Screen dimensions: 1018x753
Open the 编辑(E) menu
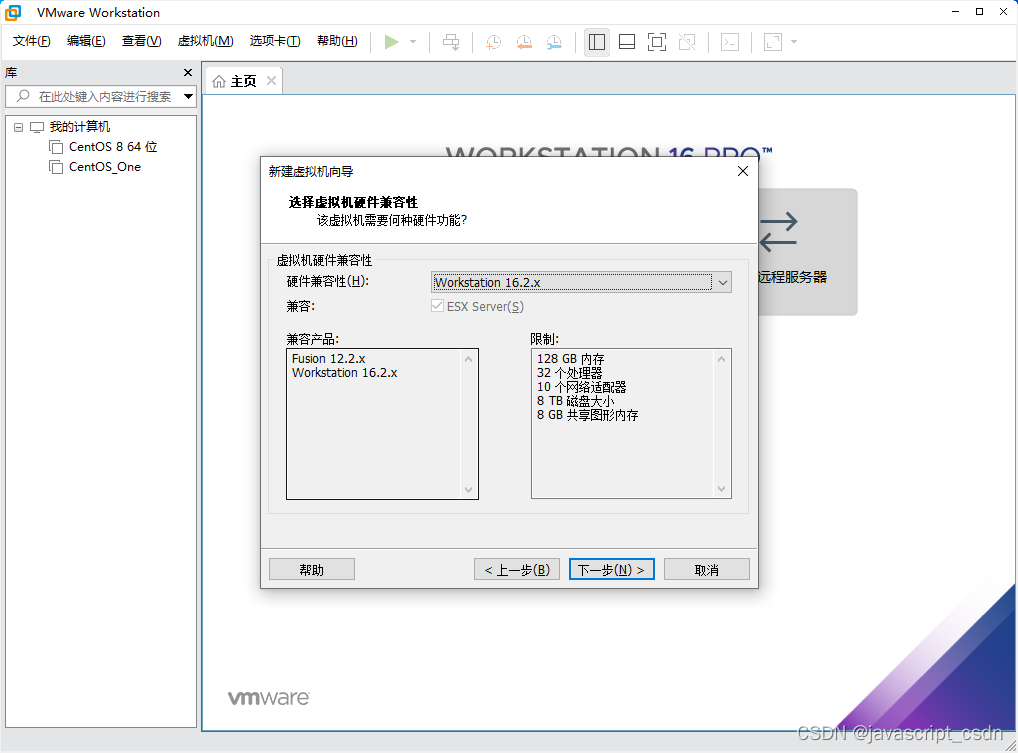86,41
